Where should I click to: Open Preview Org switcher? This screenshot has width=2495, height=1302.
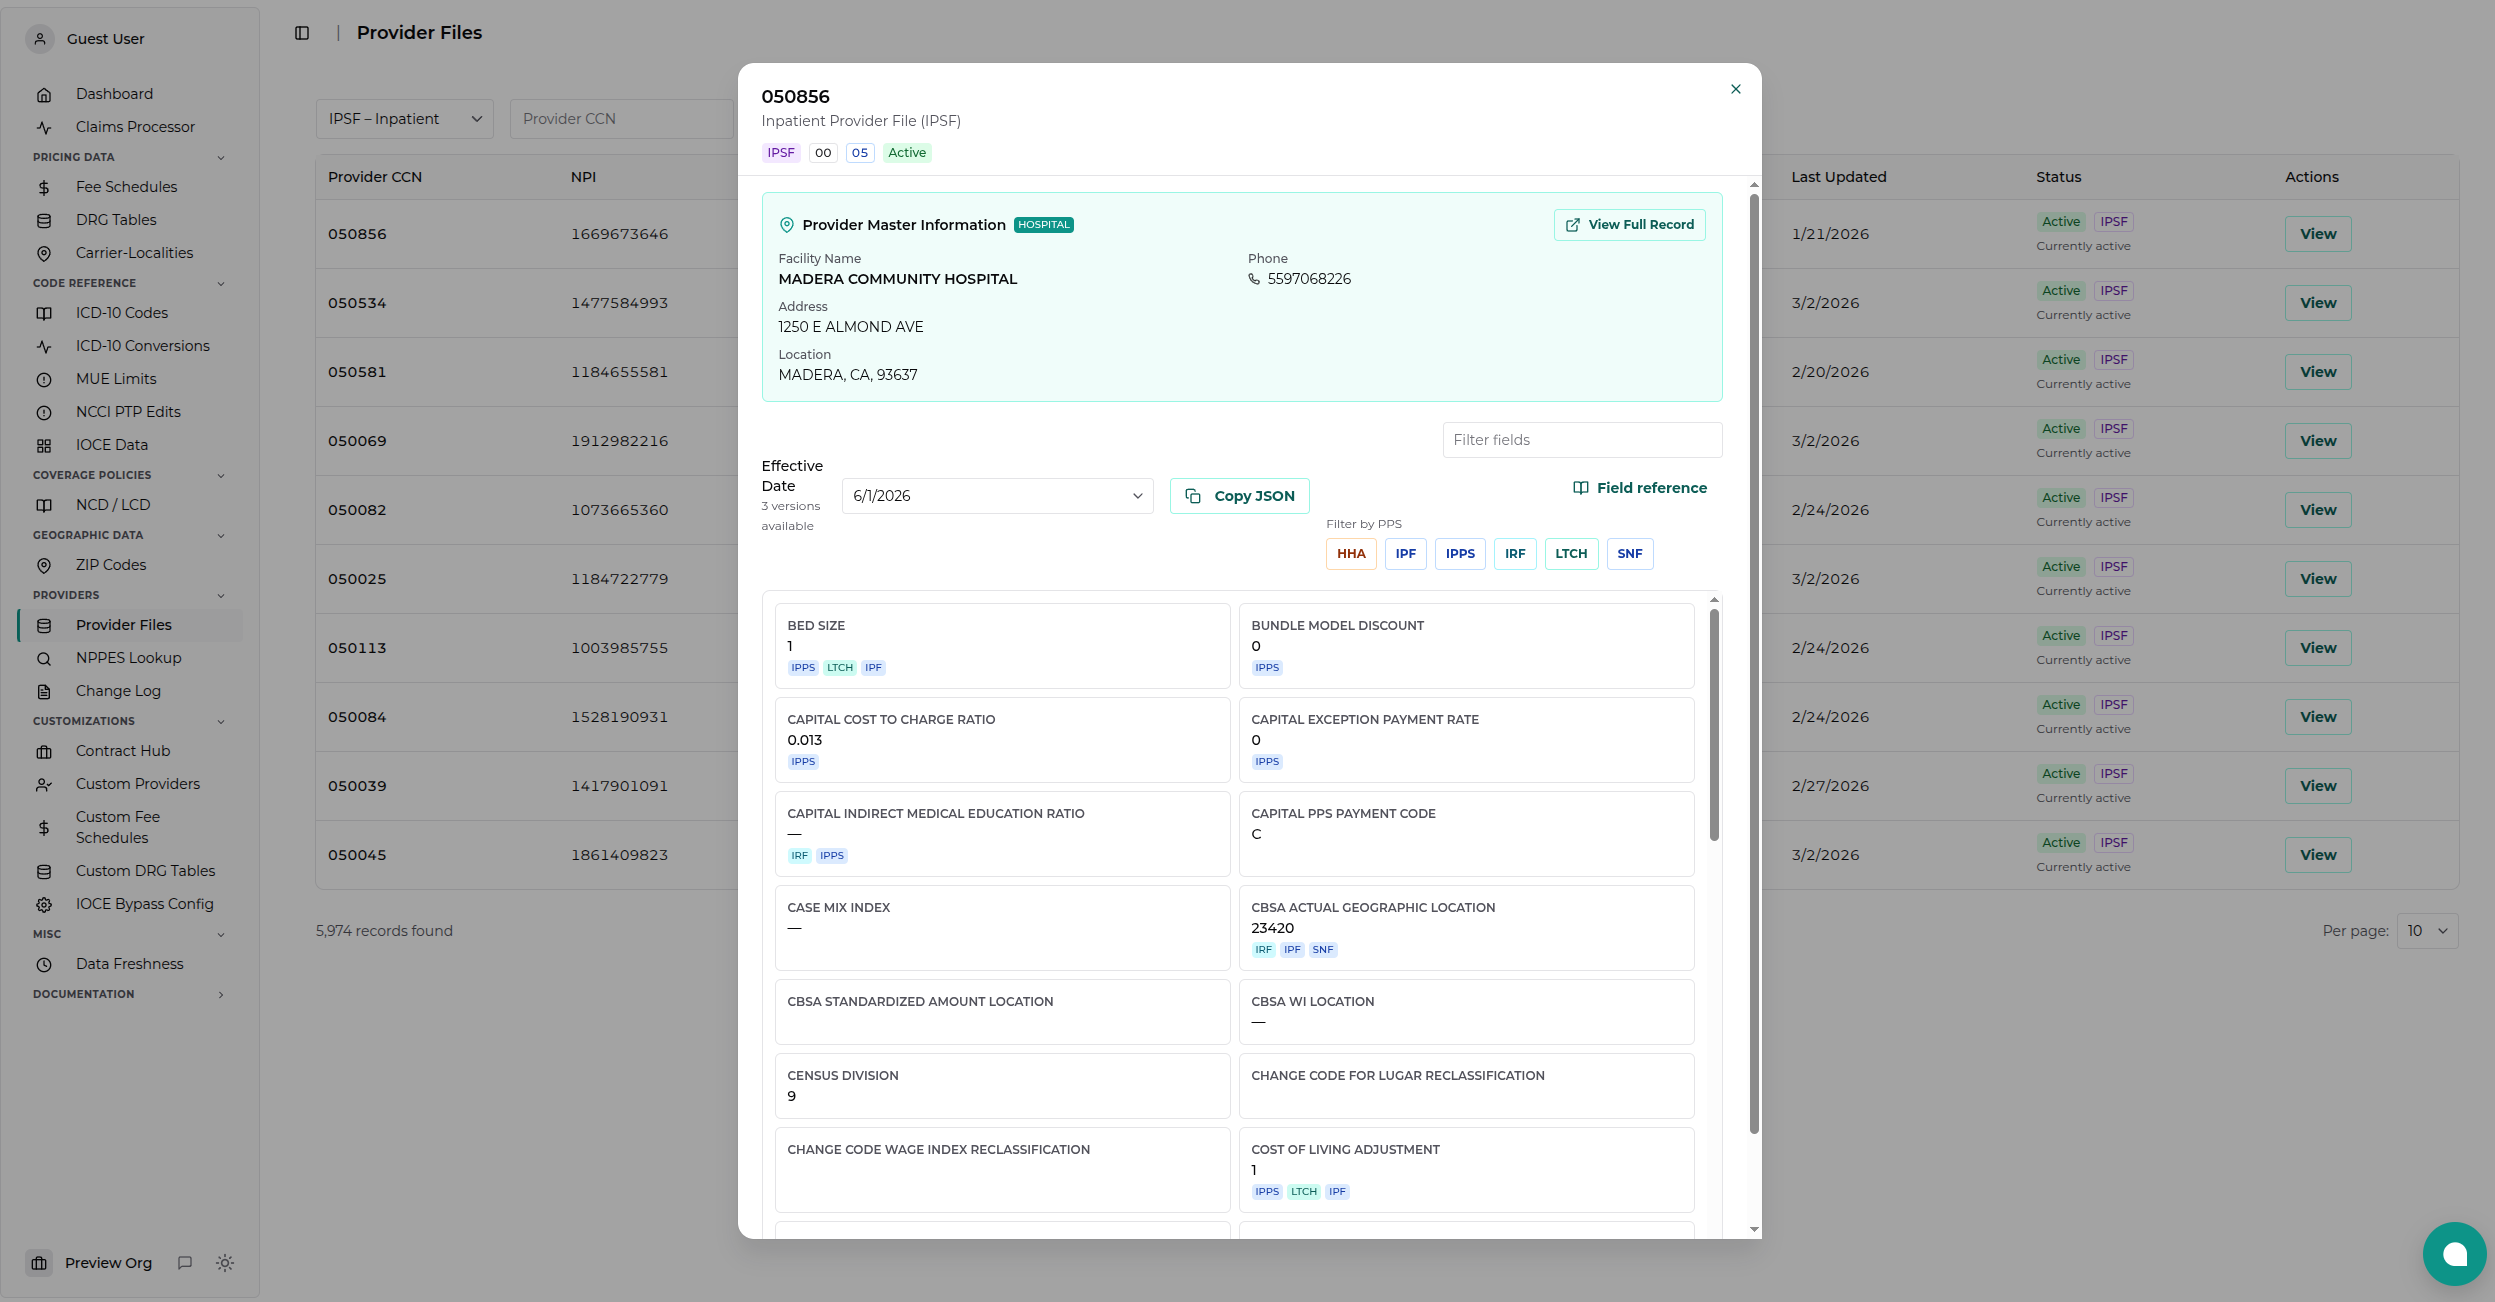tap(91, 1263)
